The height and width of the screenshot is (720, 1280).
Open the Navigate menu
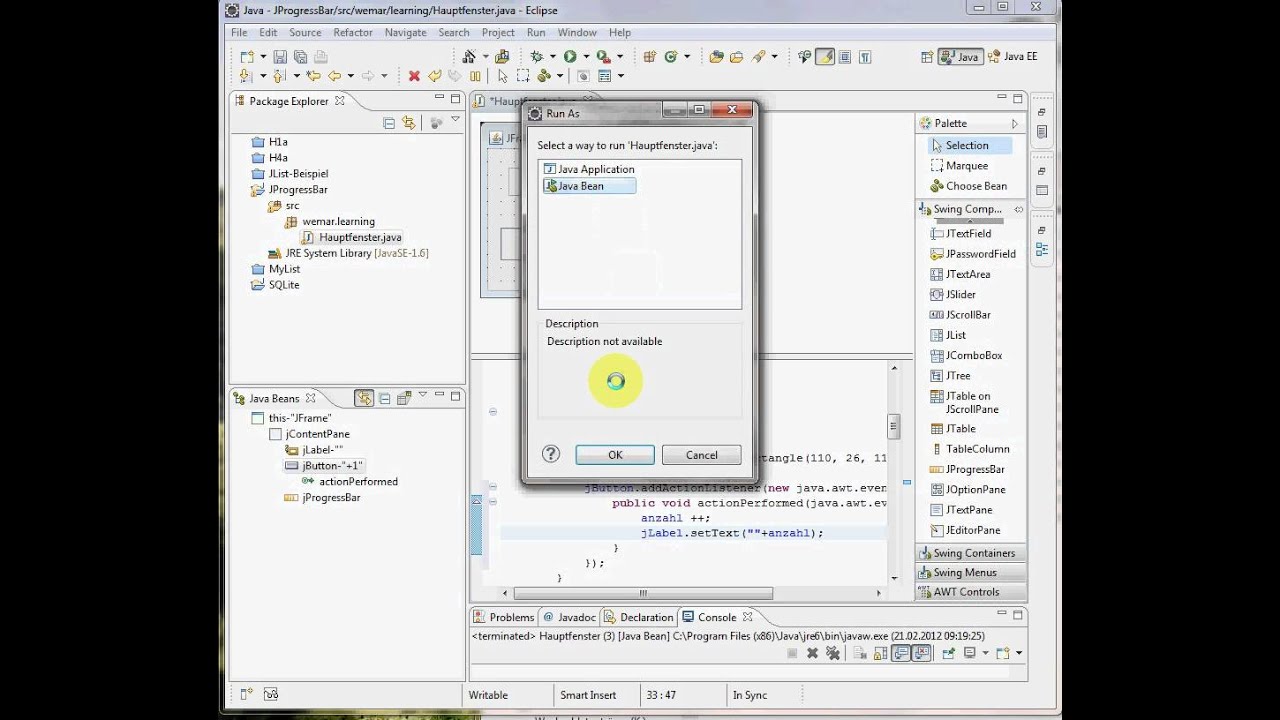click(405, 32)
